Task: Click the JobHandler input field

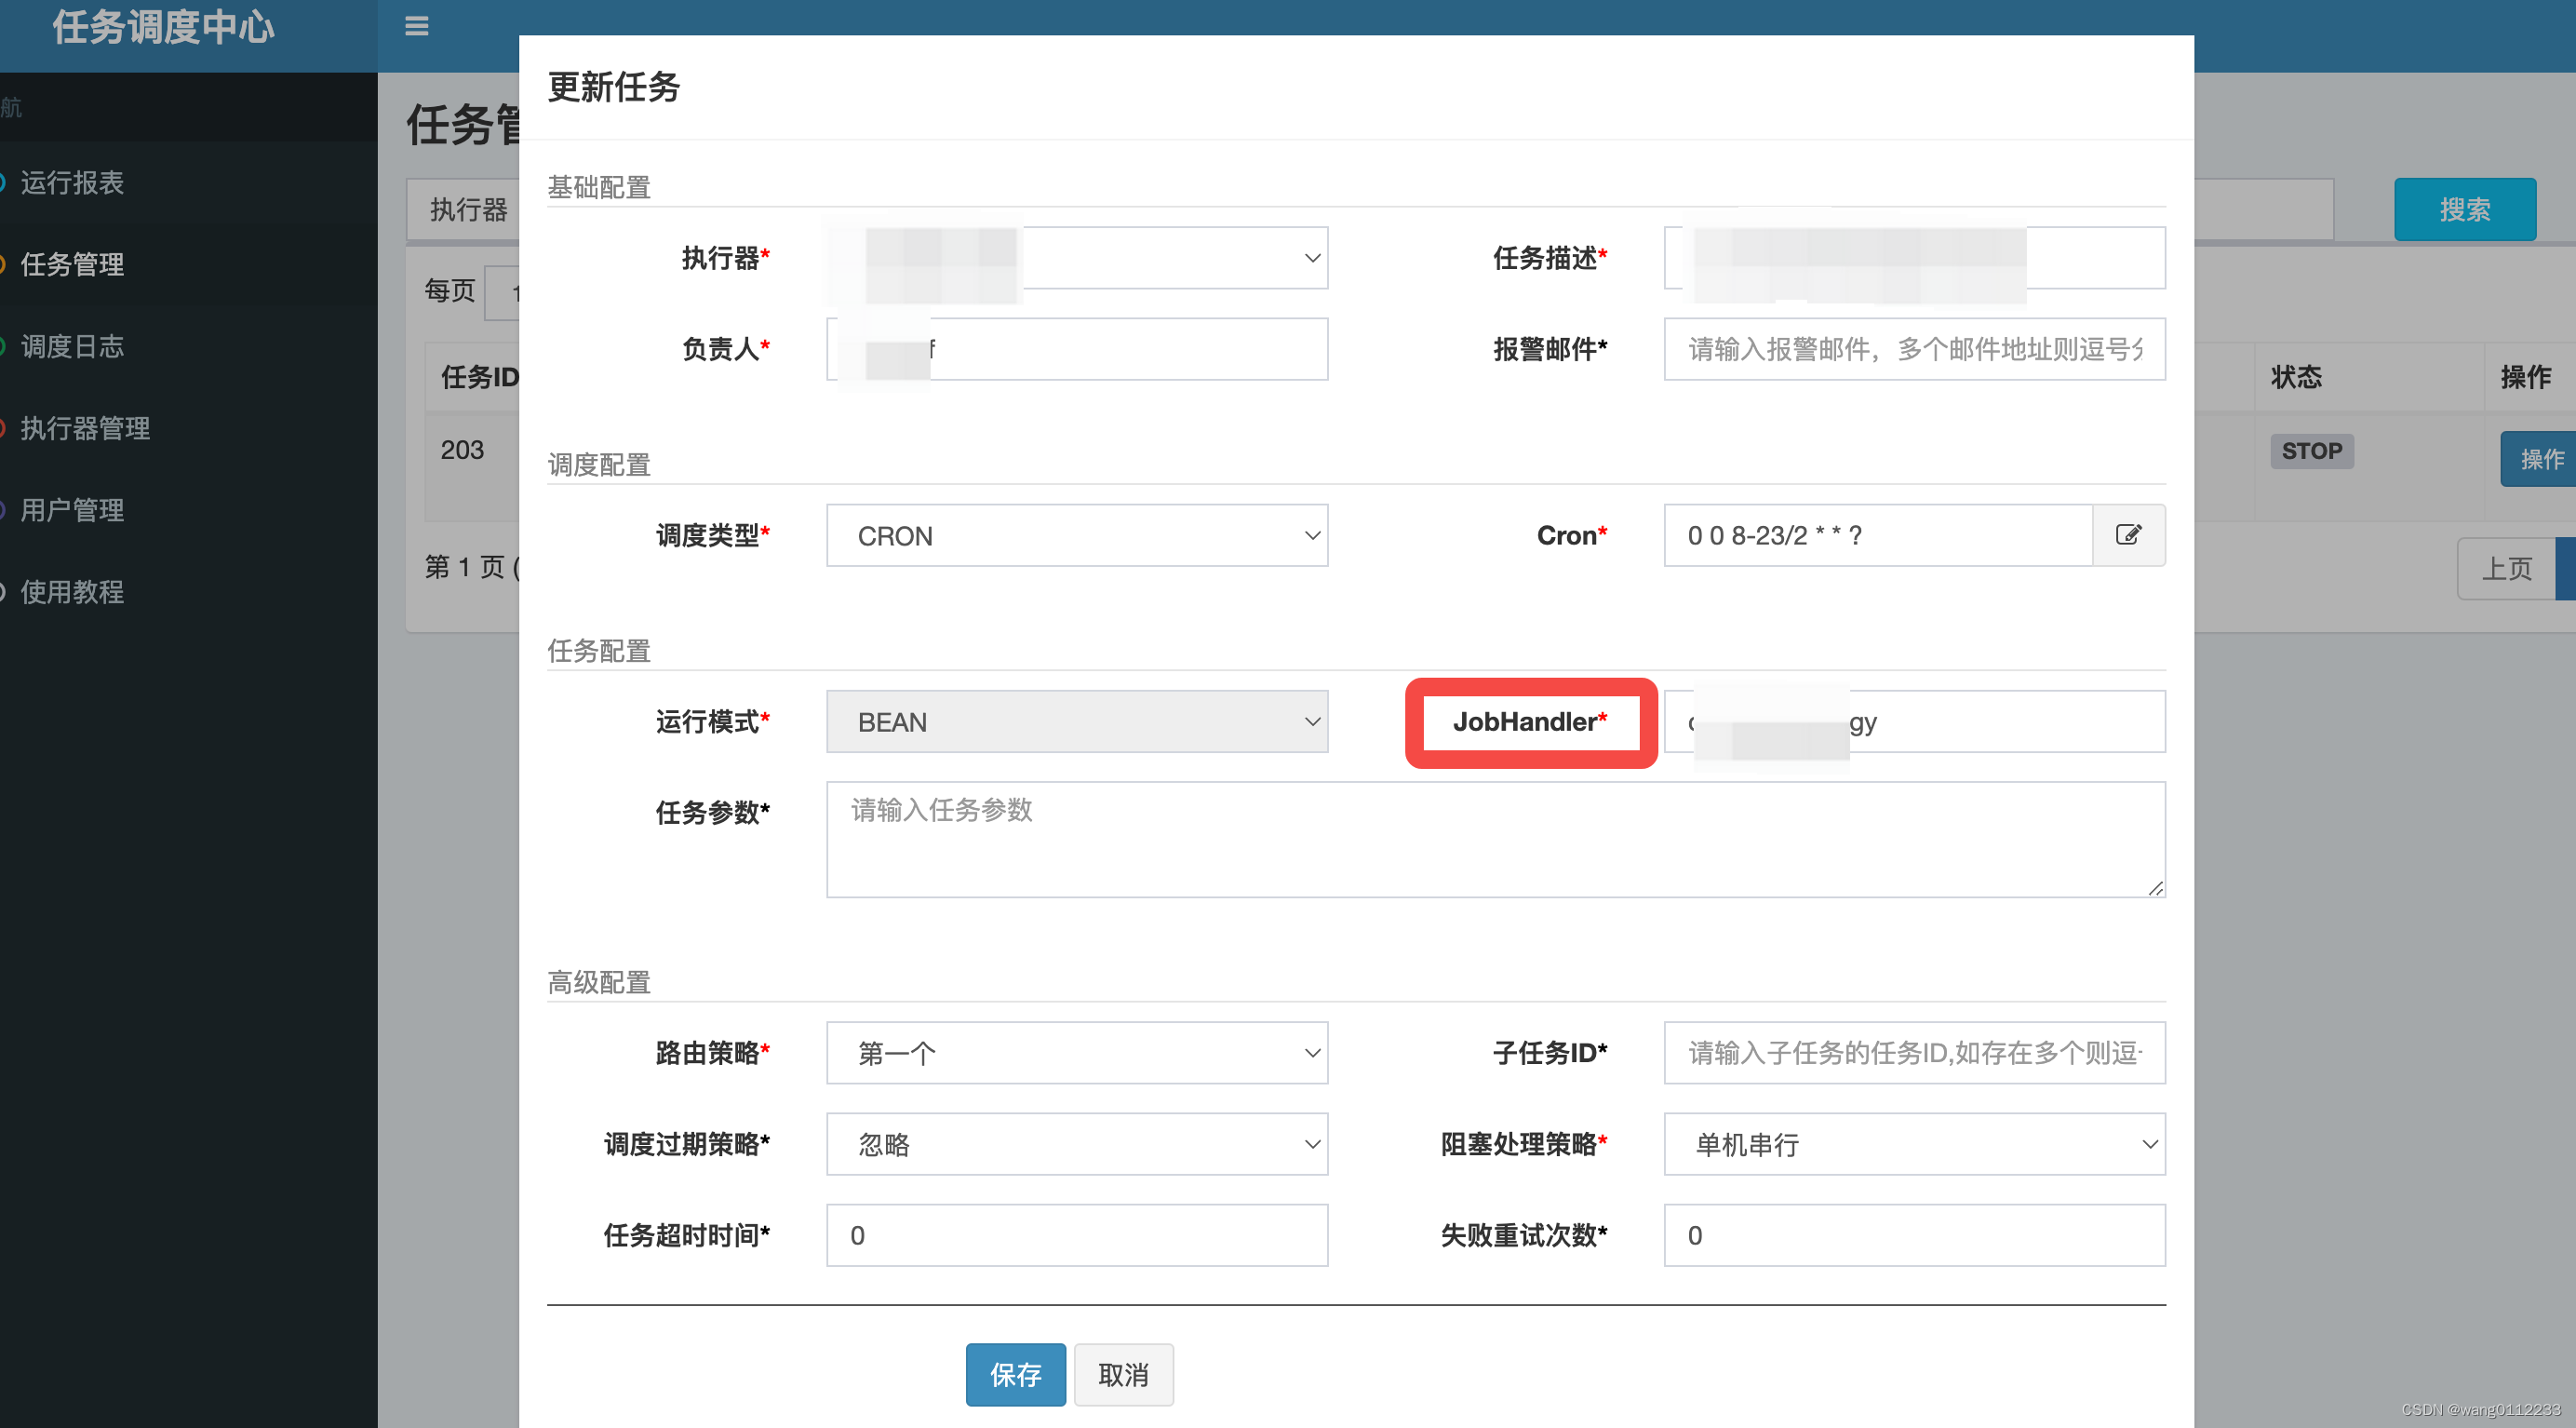Action: (x=1914, y=721)
